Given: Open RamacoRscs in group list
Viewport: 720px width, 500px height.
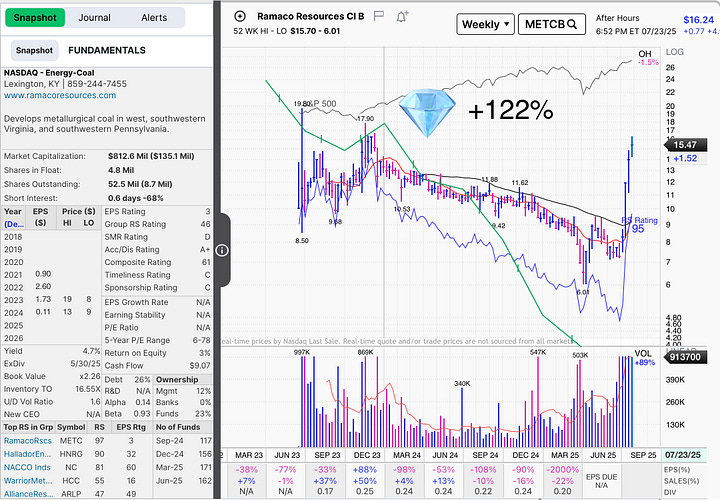Looking at the screenshot, I should pyautogui.click(x=28, y=441).
